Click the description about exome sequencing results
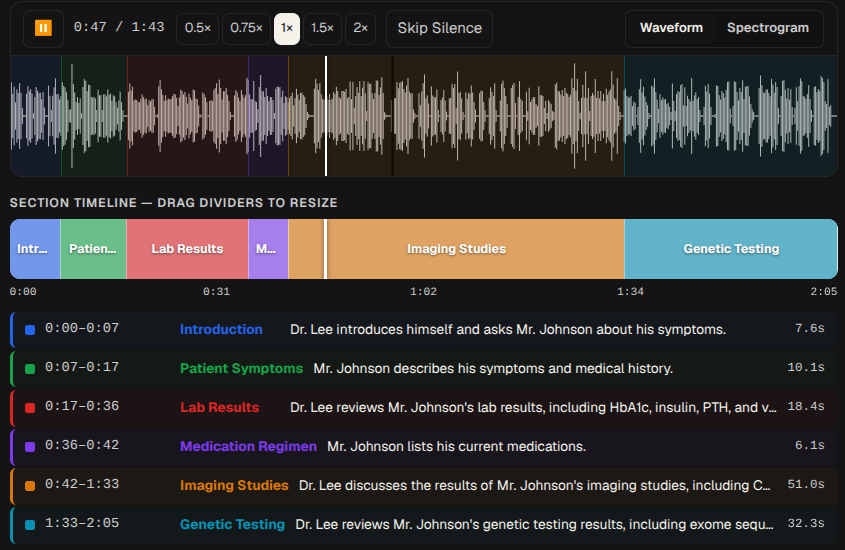 tap(534, 524)
